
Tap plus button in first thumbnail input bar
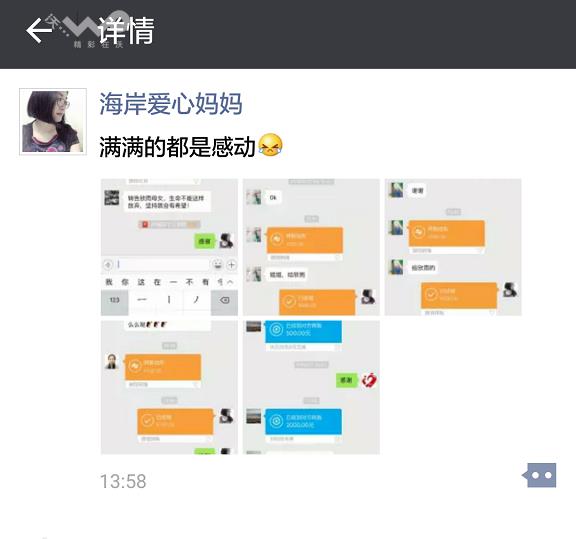coord(231,264)
